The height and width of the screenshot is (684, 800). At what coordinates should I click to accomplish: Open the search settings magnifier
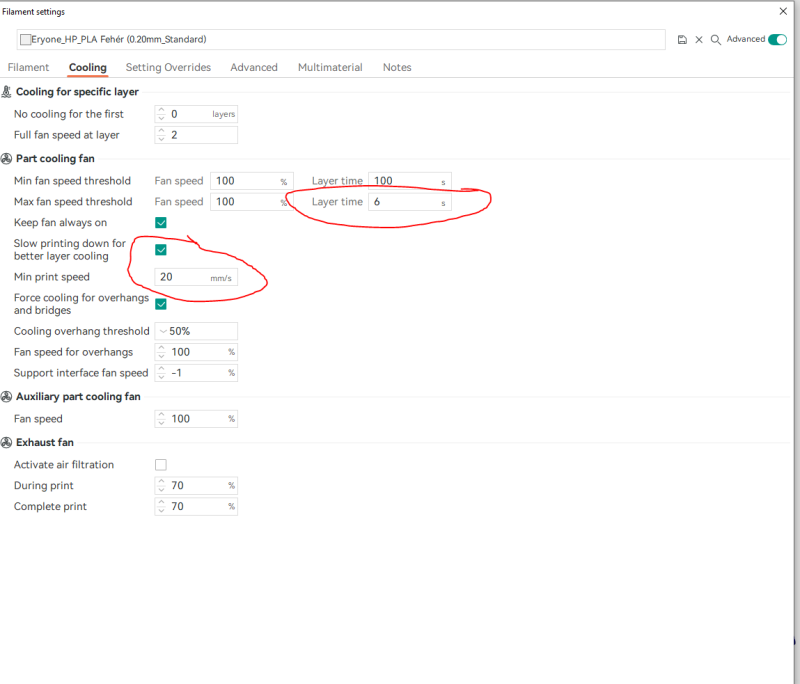tap(716, 40)
